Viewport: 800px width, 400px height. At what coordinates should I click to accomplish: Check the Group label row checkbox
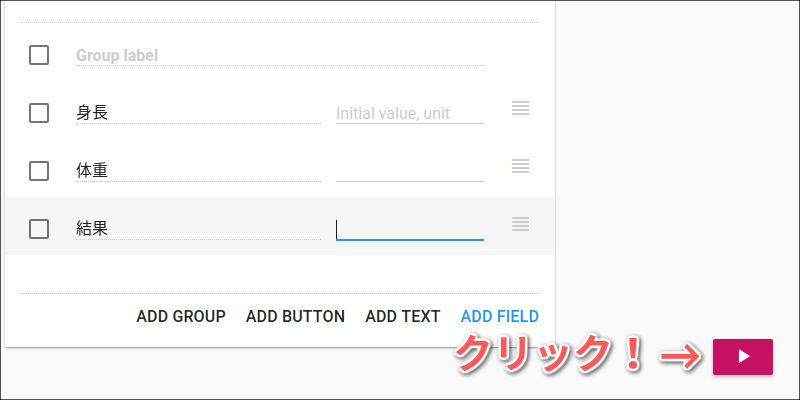39,55
